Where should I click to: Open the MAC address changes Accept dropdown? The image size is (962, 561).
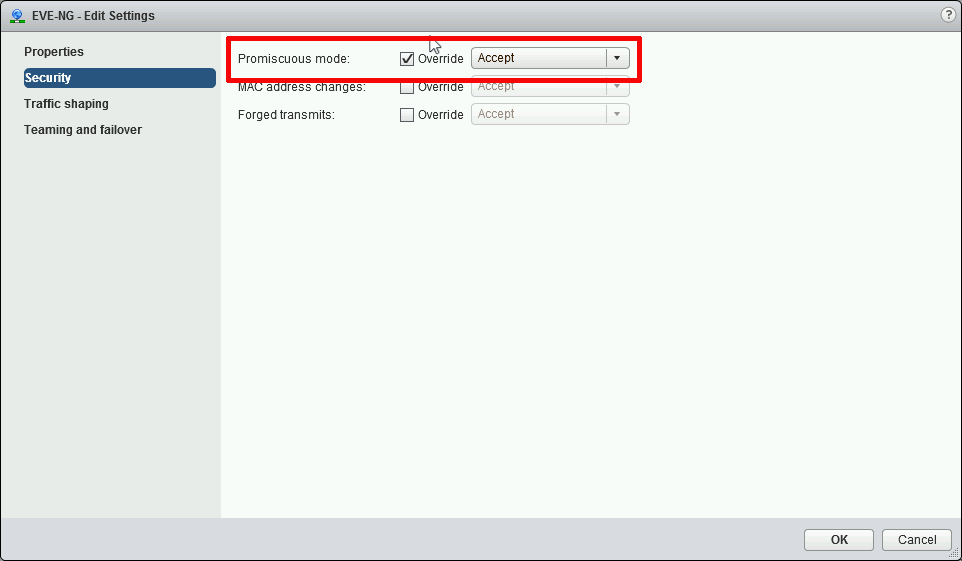[550, 87]
